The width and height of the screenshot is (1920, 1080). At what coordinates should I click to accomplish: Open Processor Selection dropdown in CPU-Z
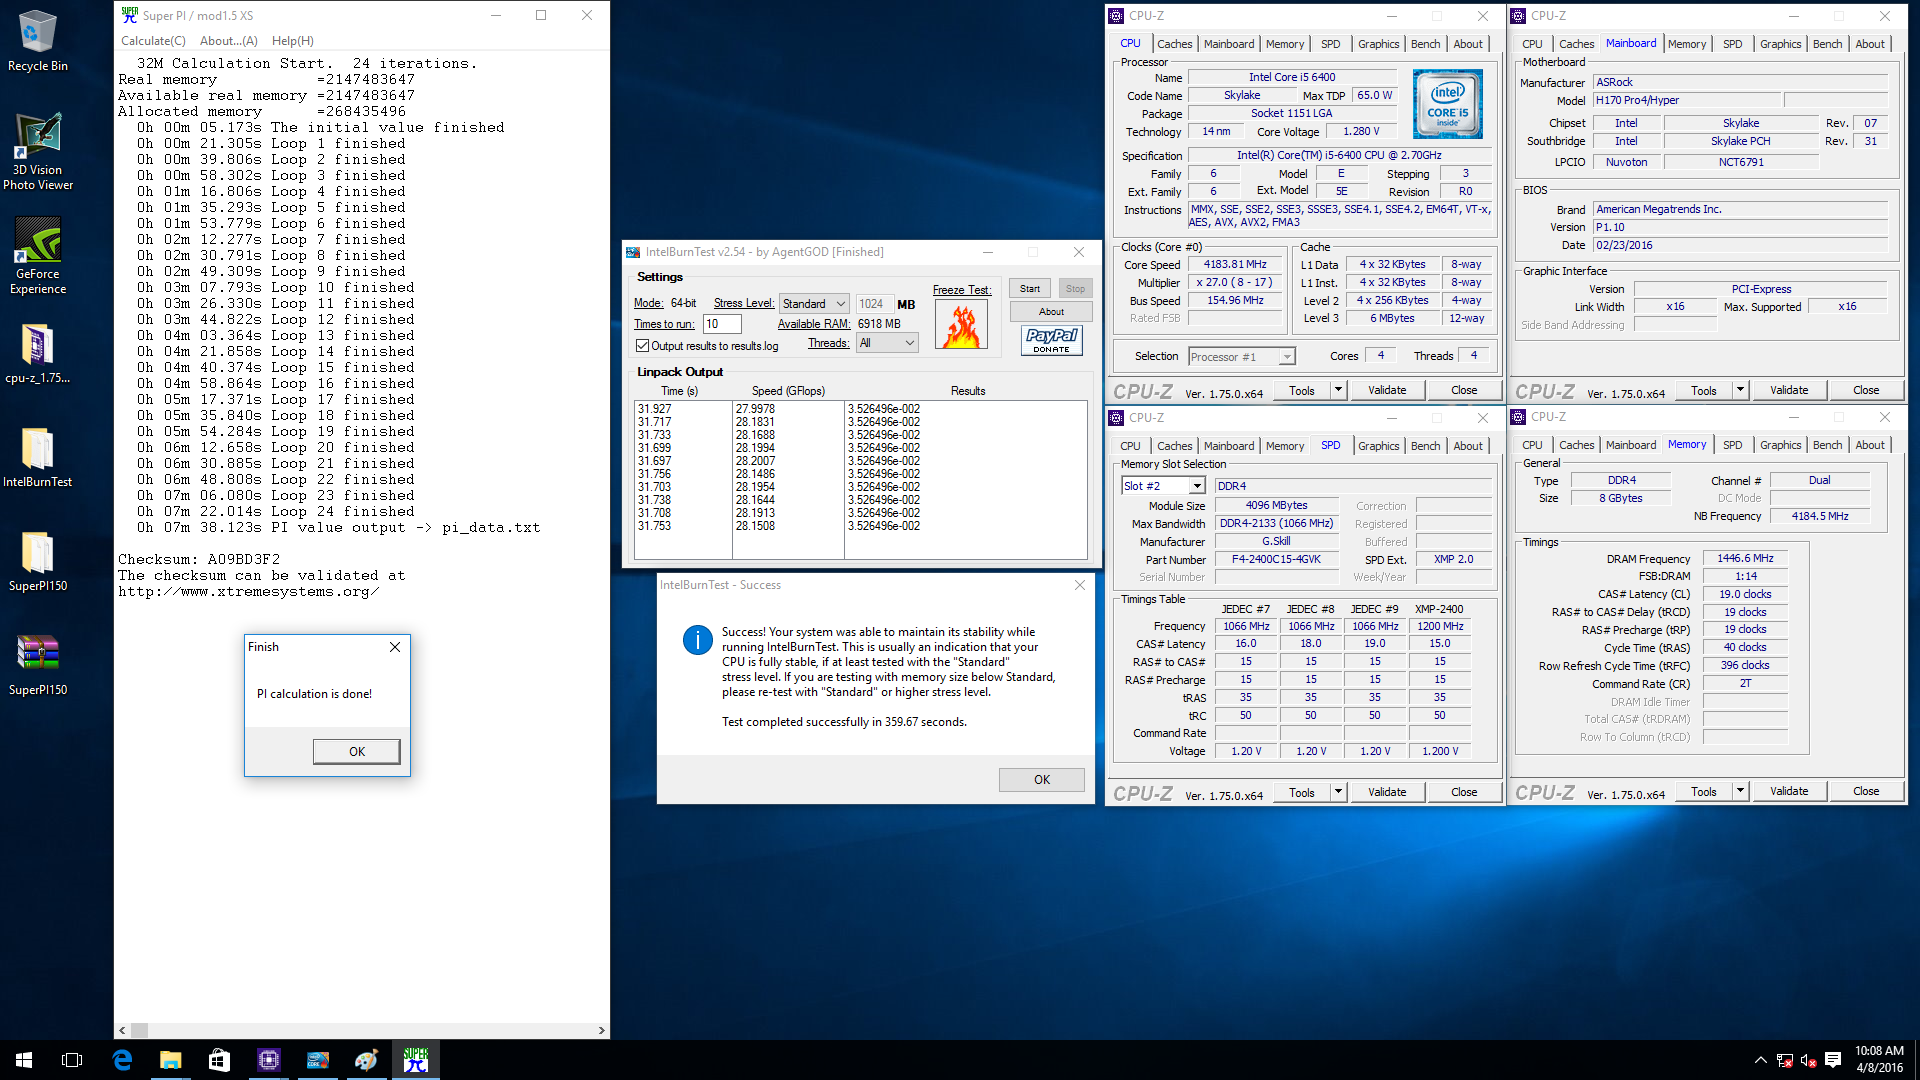[1242, 357]
